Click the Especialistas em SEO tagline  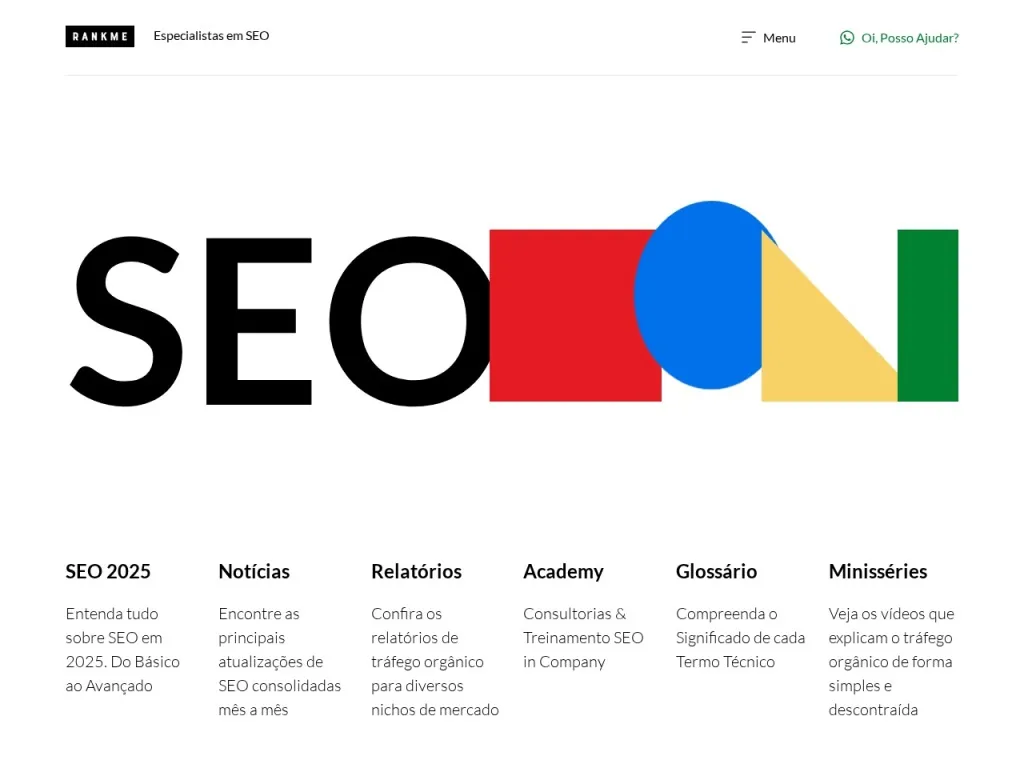(211, 36)
